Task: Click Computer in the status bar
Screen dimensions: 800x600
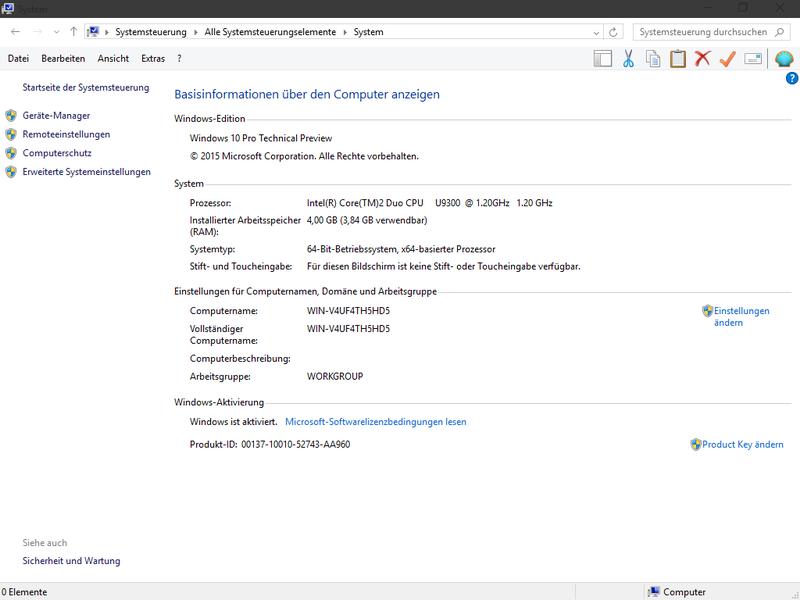Action: pos(684,592)
